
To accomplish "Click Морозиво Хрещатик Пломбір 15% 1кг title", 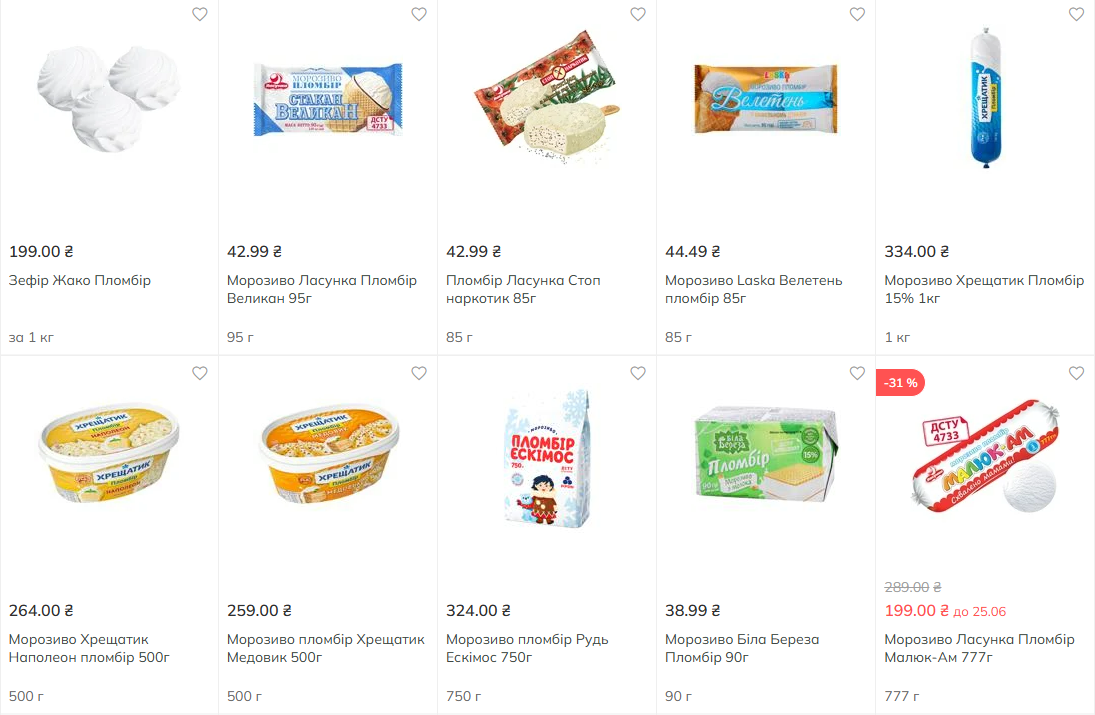I will coord(983,290).
